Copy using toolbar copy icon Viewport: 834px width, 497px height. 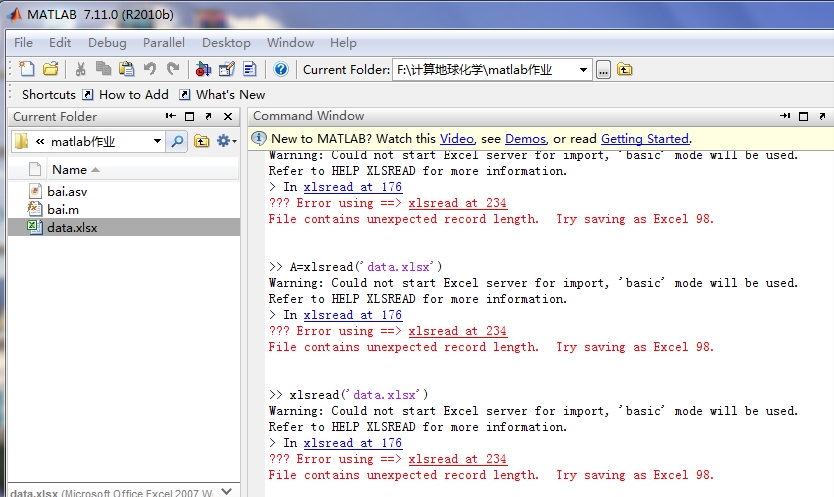coord(103,69)
